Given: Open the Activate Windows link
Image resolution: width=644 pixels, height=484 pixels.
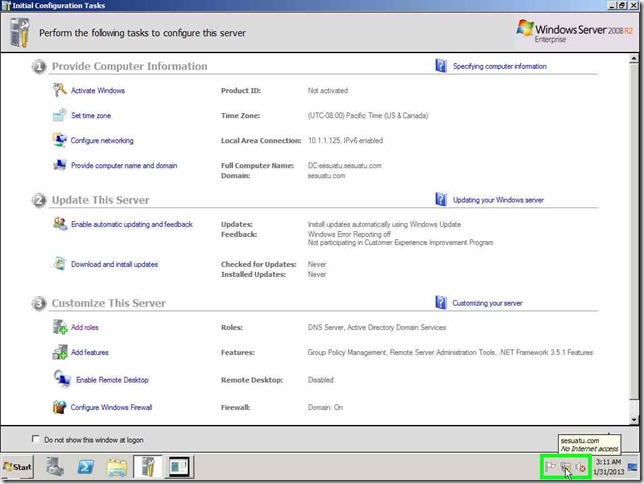Looking at the screenshot, I should [x=98, y=90].
